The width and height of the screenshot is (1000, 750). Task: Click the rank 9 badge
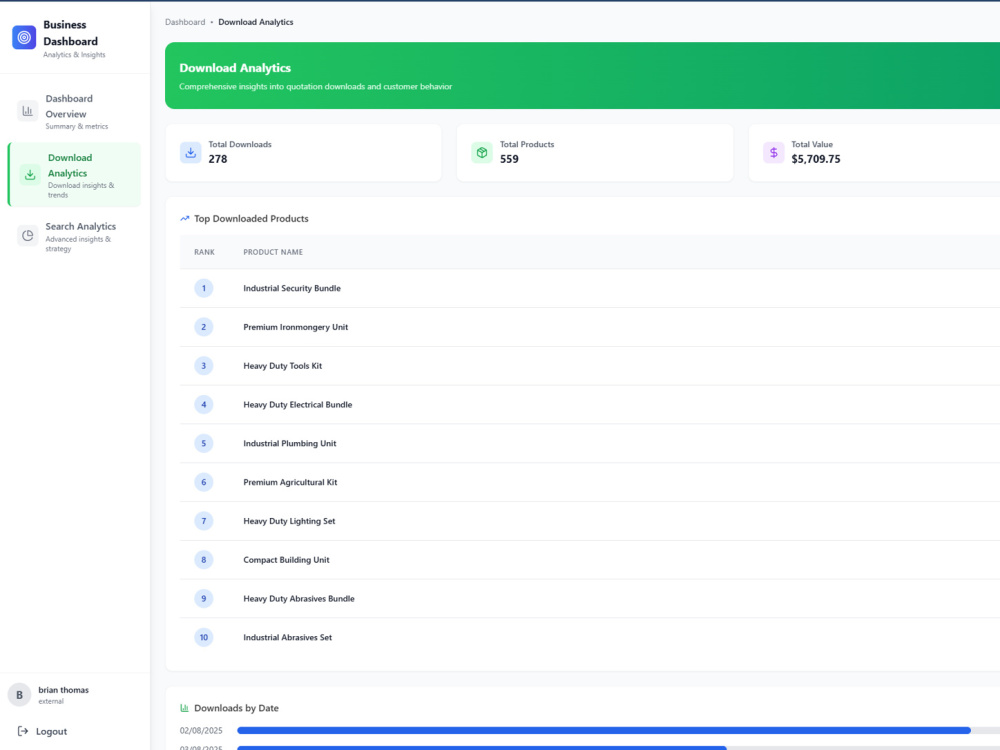(x=204, y=598)
